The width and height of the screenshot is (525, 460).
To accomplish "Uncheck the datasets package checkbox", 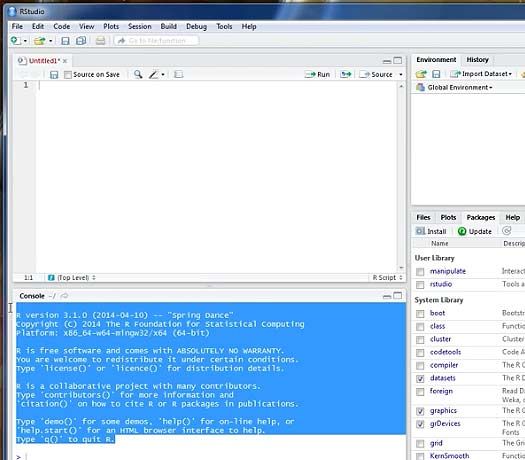I will (x=420, y=379).
